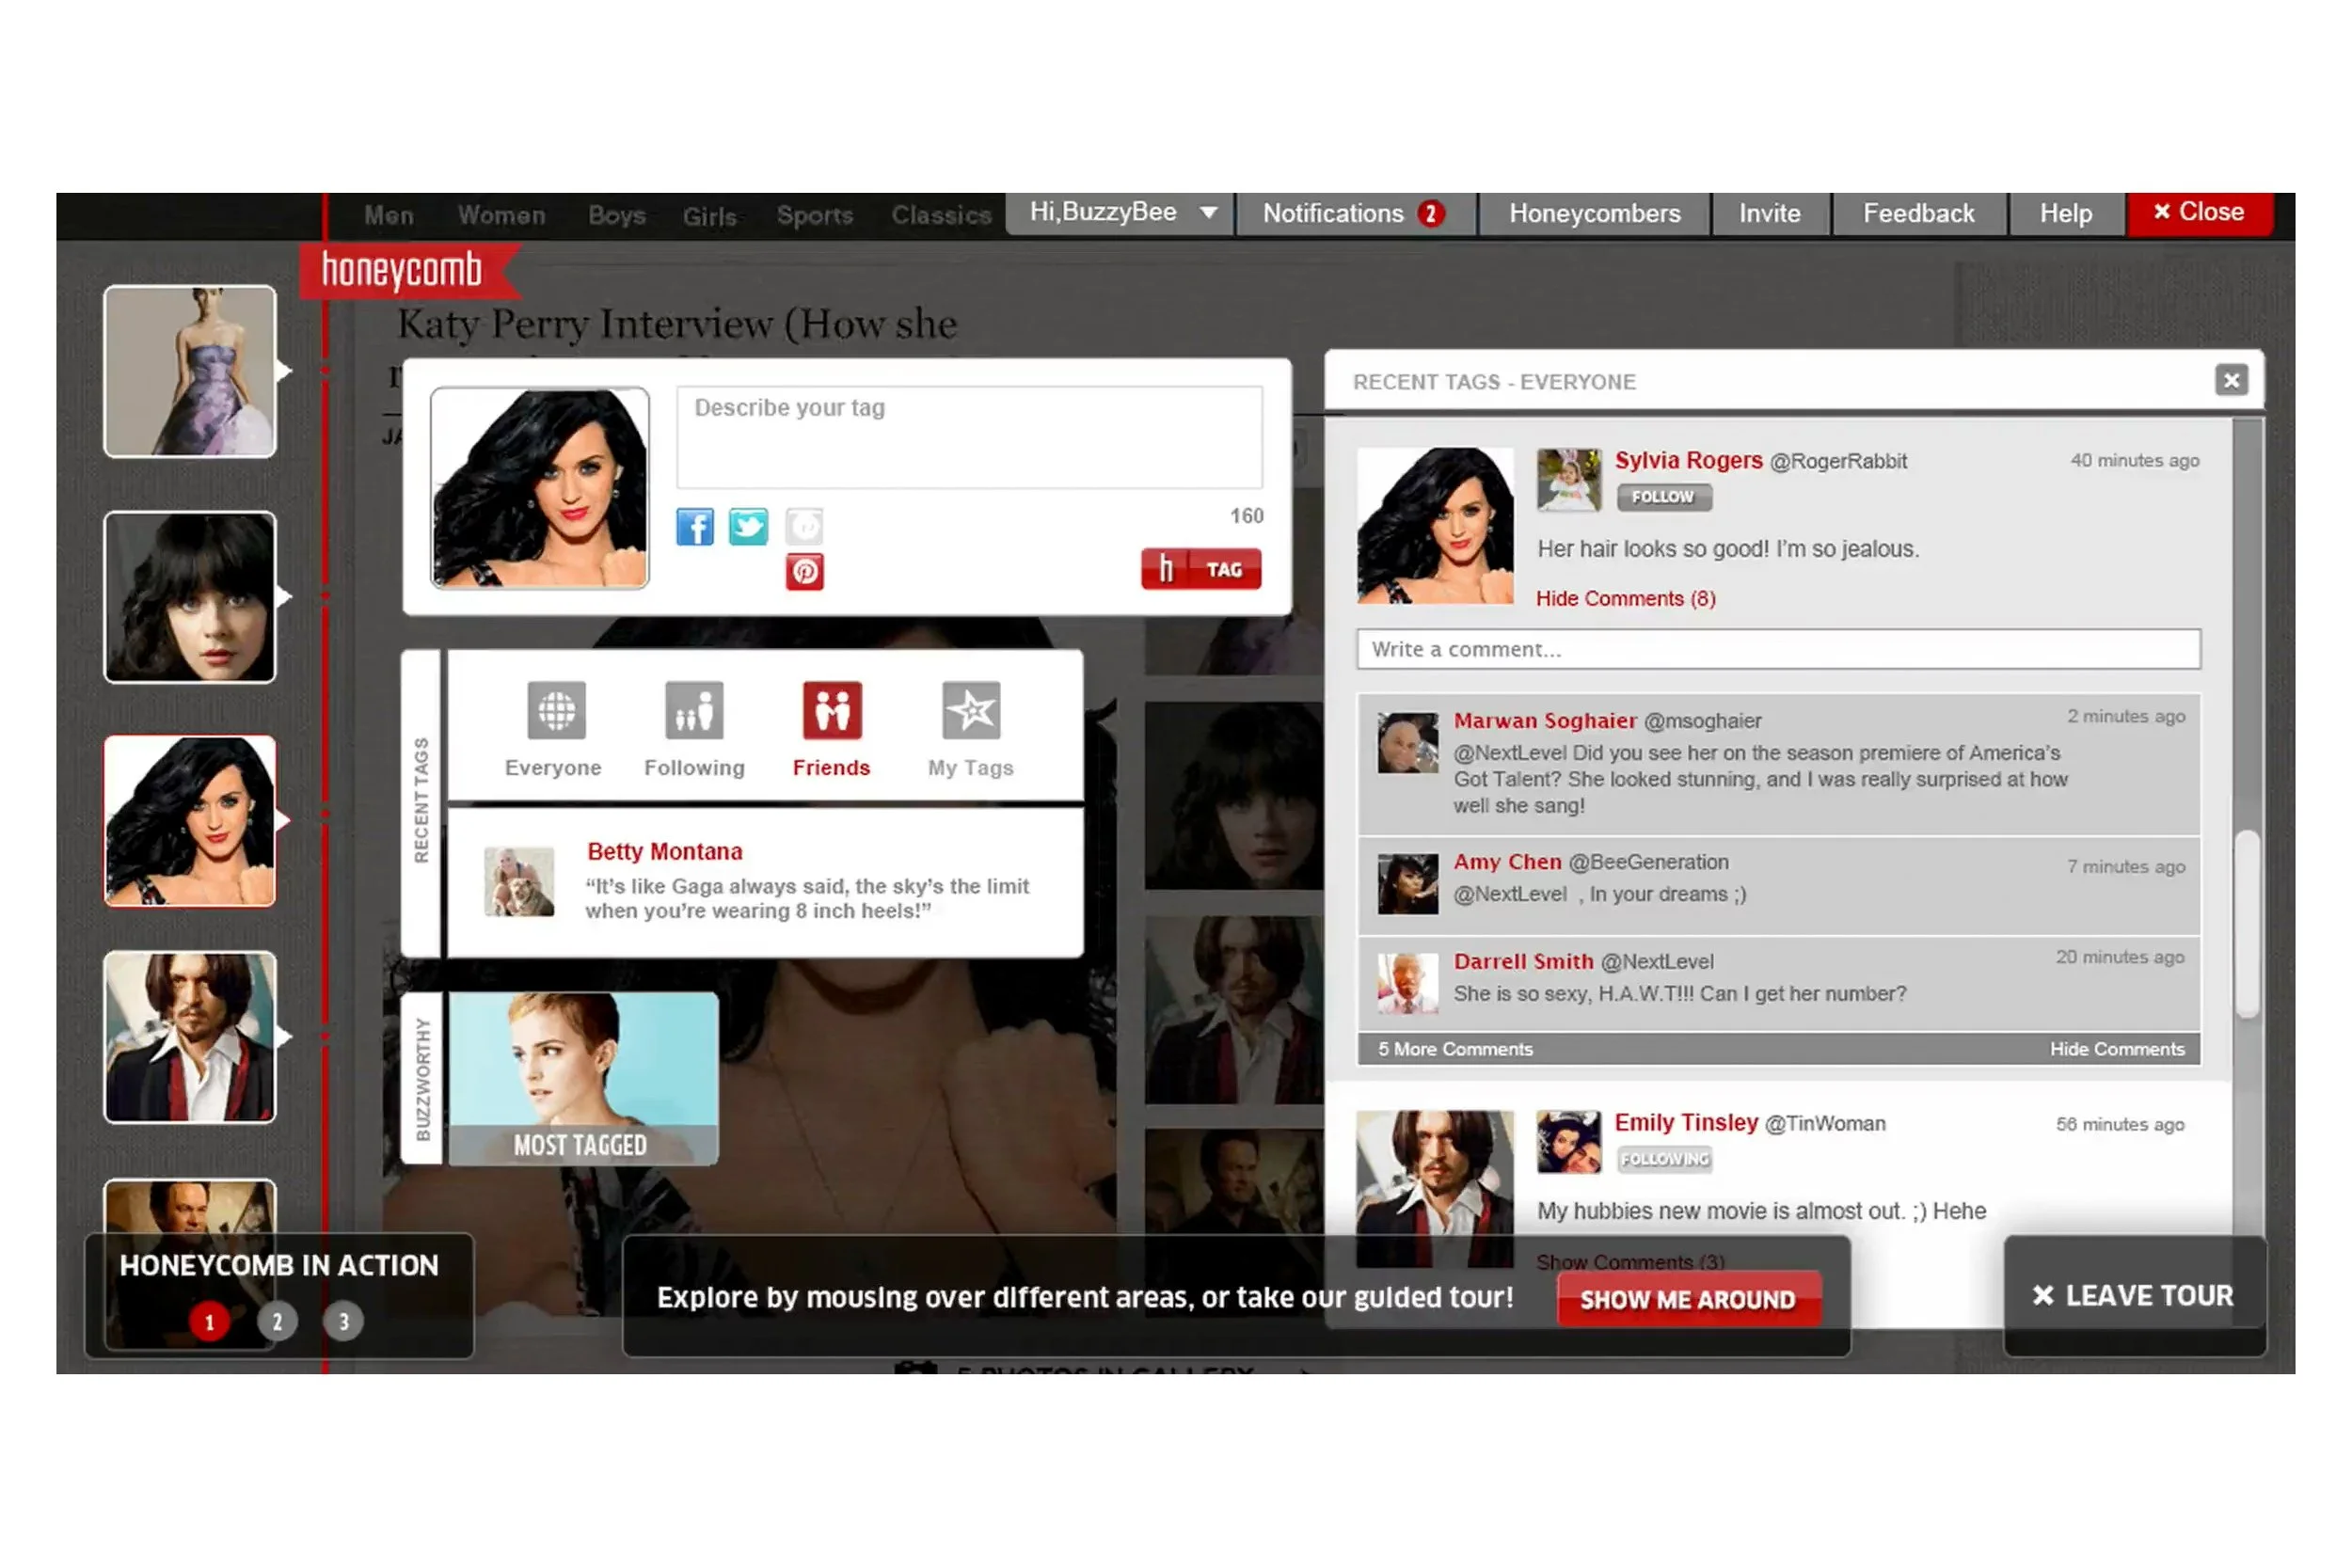2352x1568 pixels.
Task: Toggle Following status for Emily Tinsley
Action: (x=1664, y=1159)
